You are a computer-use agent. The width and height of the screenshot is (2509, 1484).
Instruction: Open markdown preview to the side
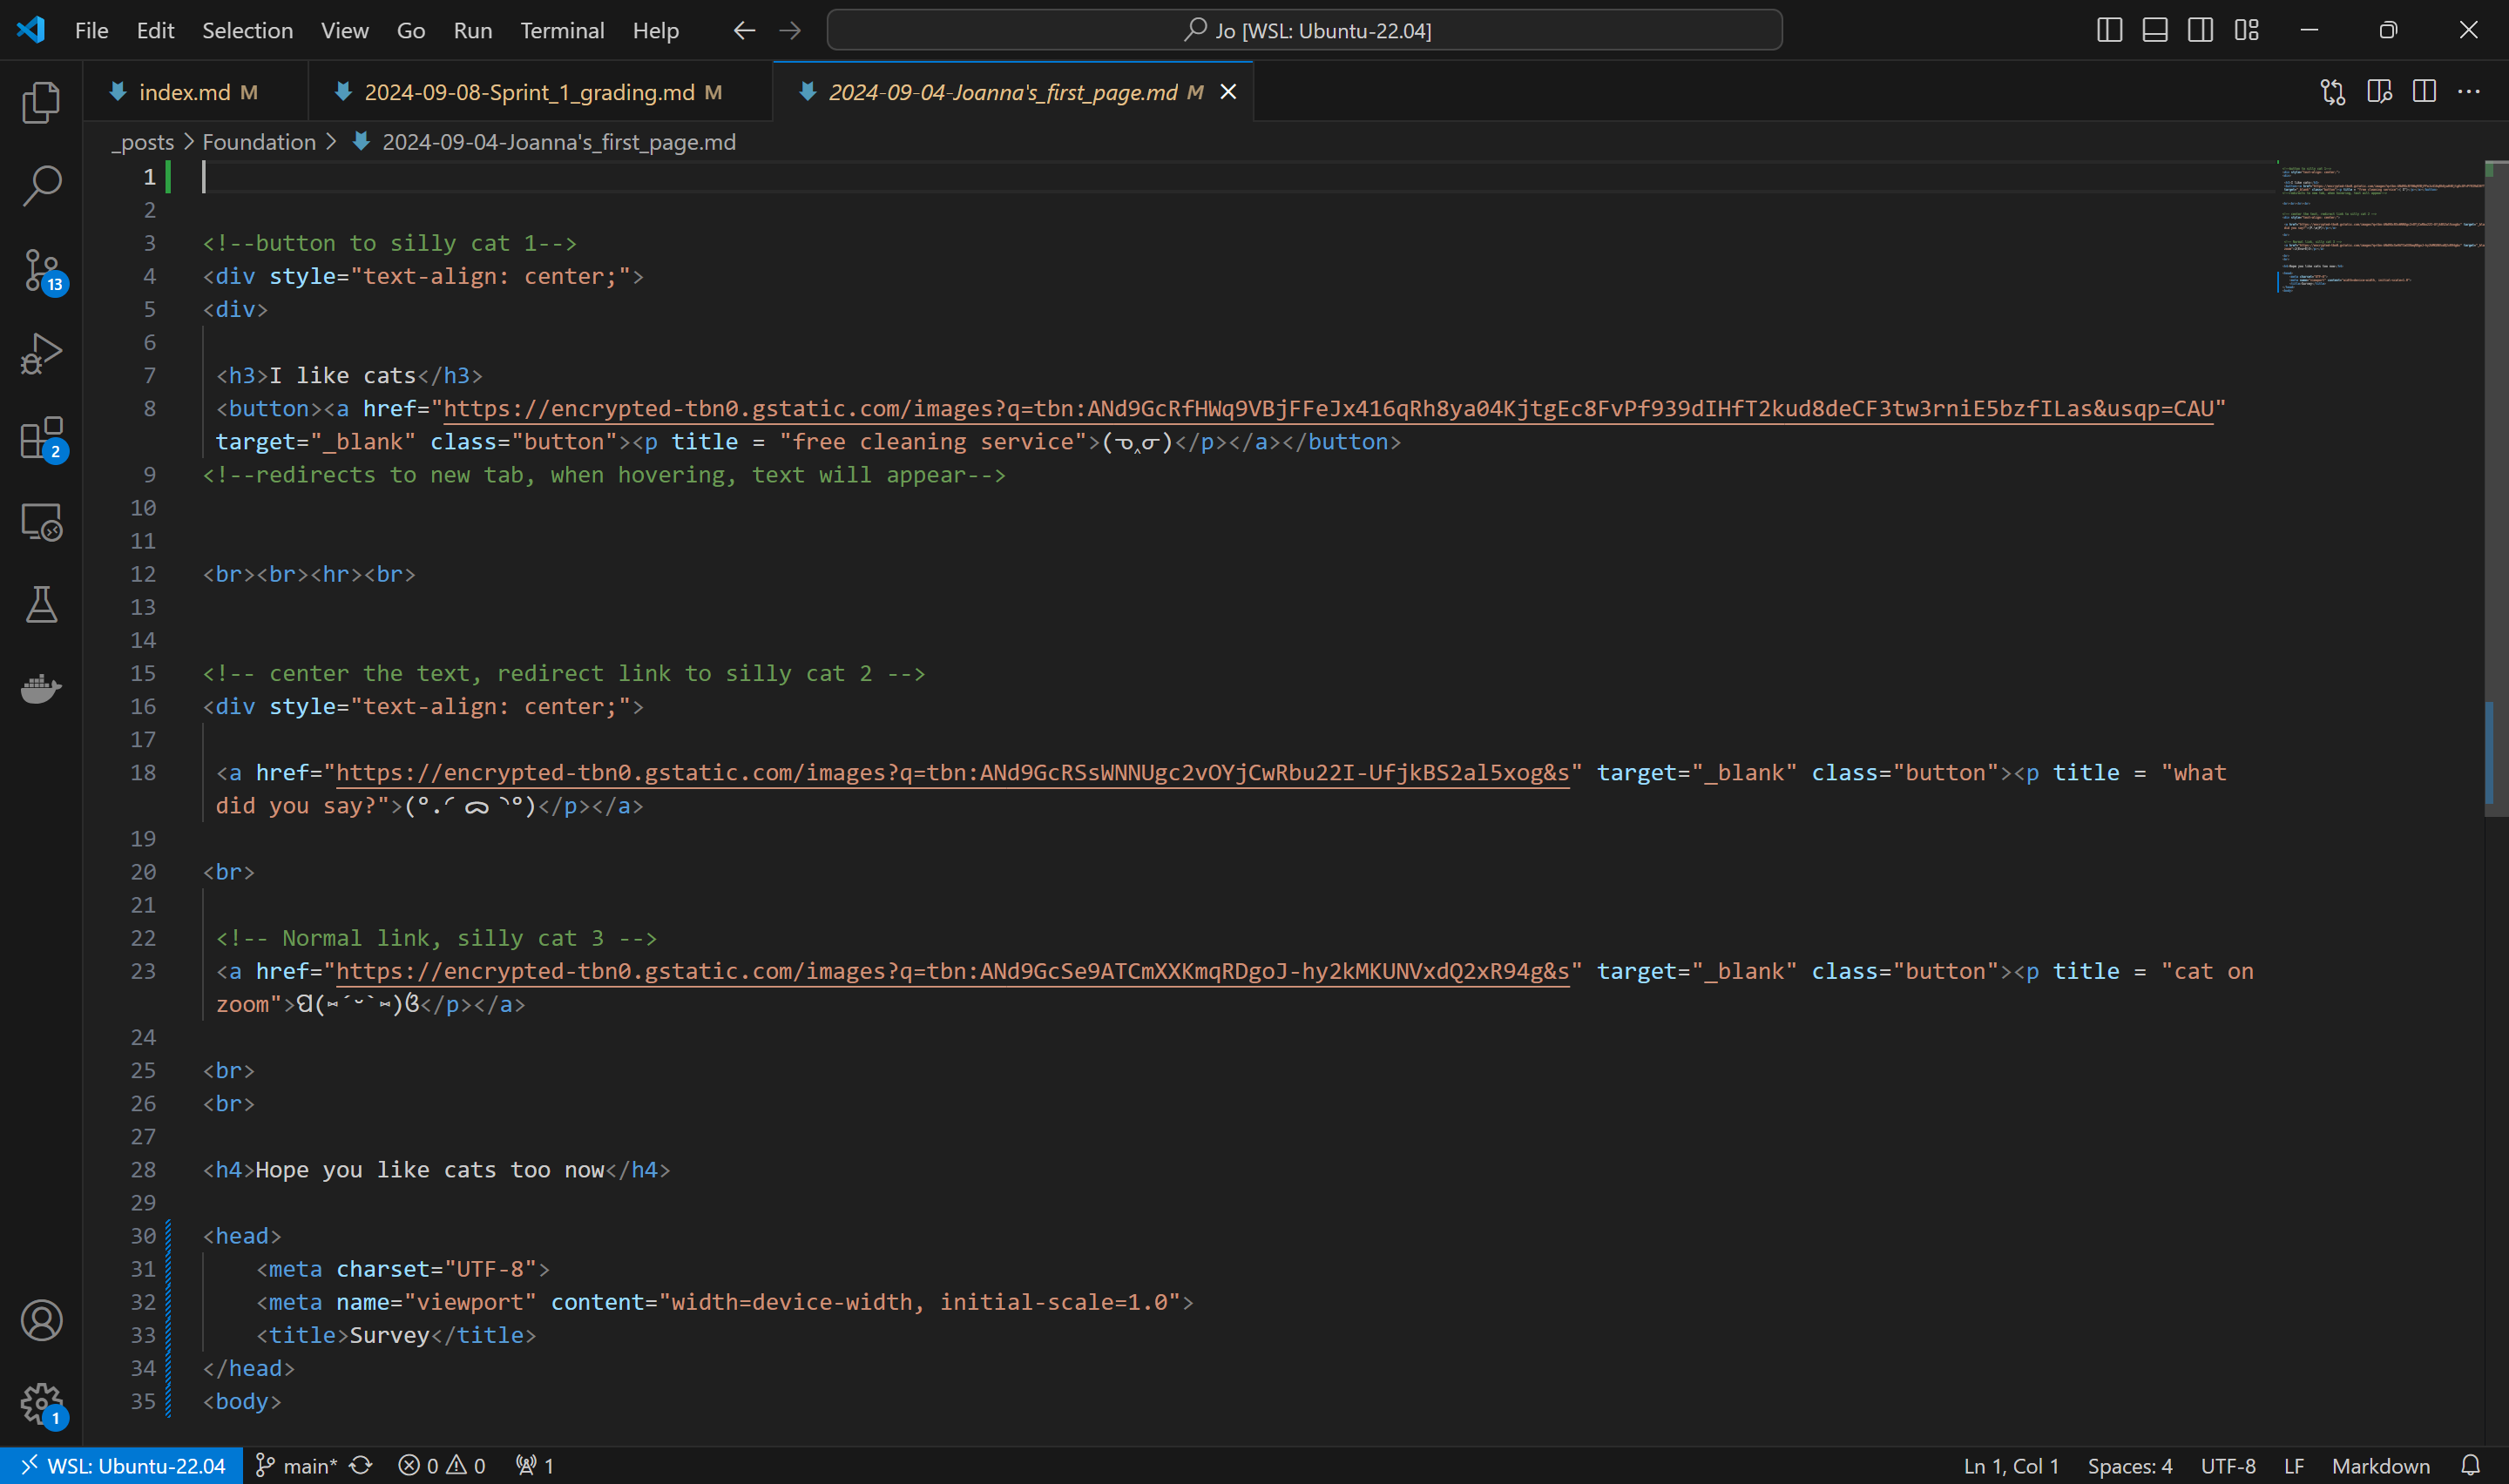2379,92
